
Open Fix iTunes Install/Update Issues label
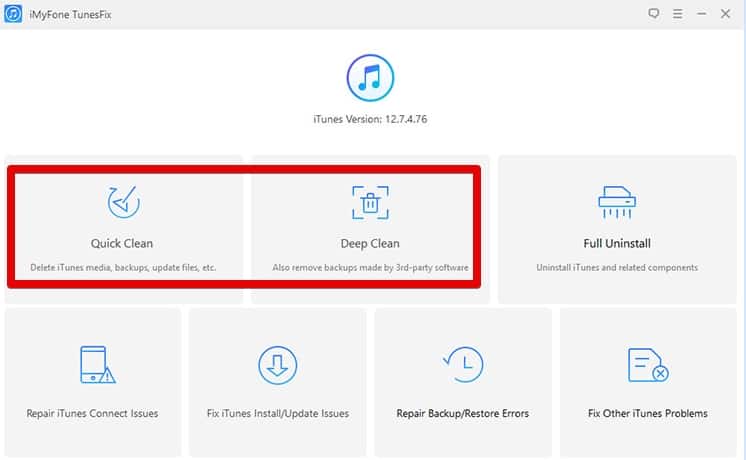click(x=278, y=413)
